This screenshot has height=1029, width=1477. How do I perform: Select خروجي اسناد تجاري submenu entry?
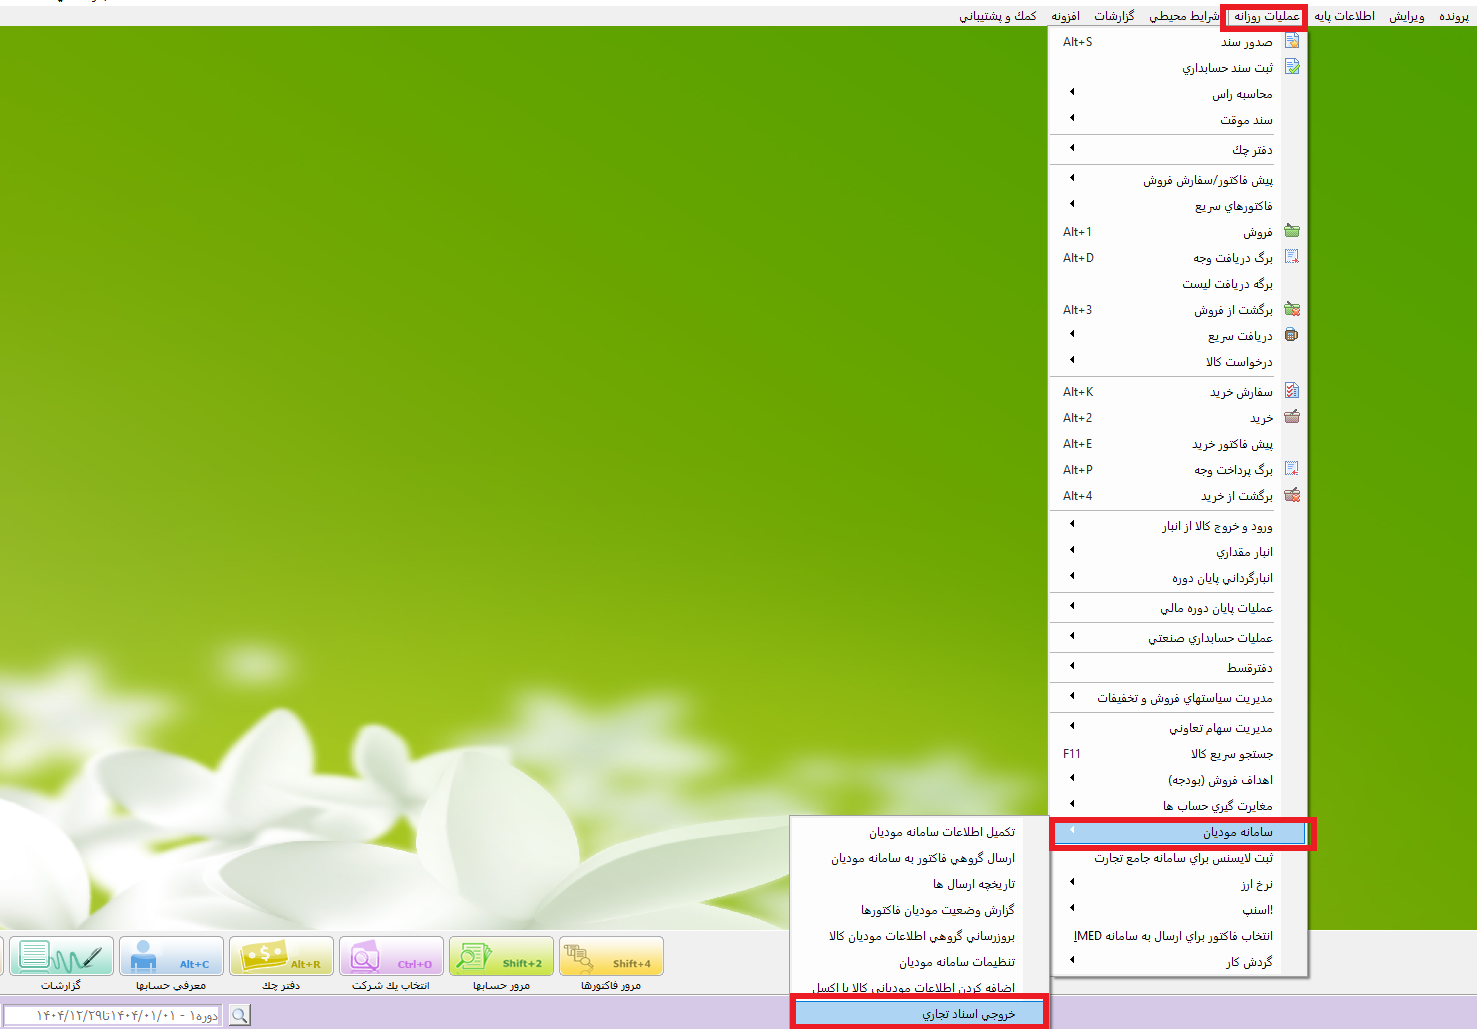point(968,1014)
